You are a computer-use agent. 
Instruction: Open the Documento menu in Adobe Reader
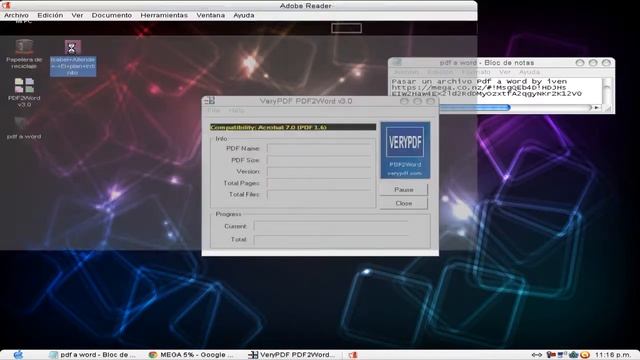[x=111, y=15]
